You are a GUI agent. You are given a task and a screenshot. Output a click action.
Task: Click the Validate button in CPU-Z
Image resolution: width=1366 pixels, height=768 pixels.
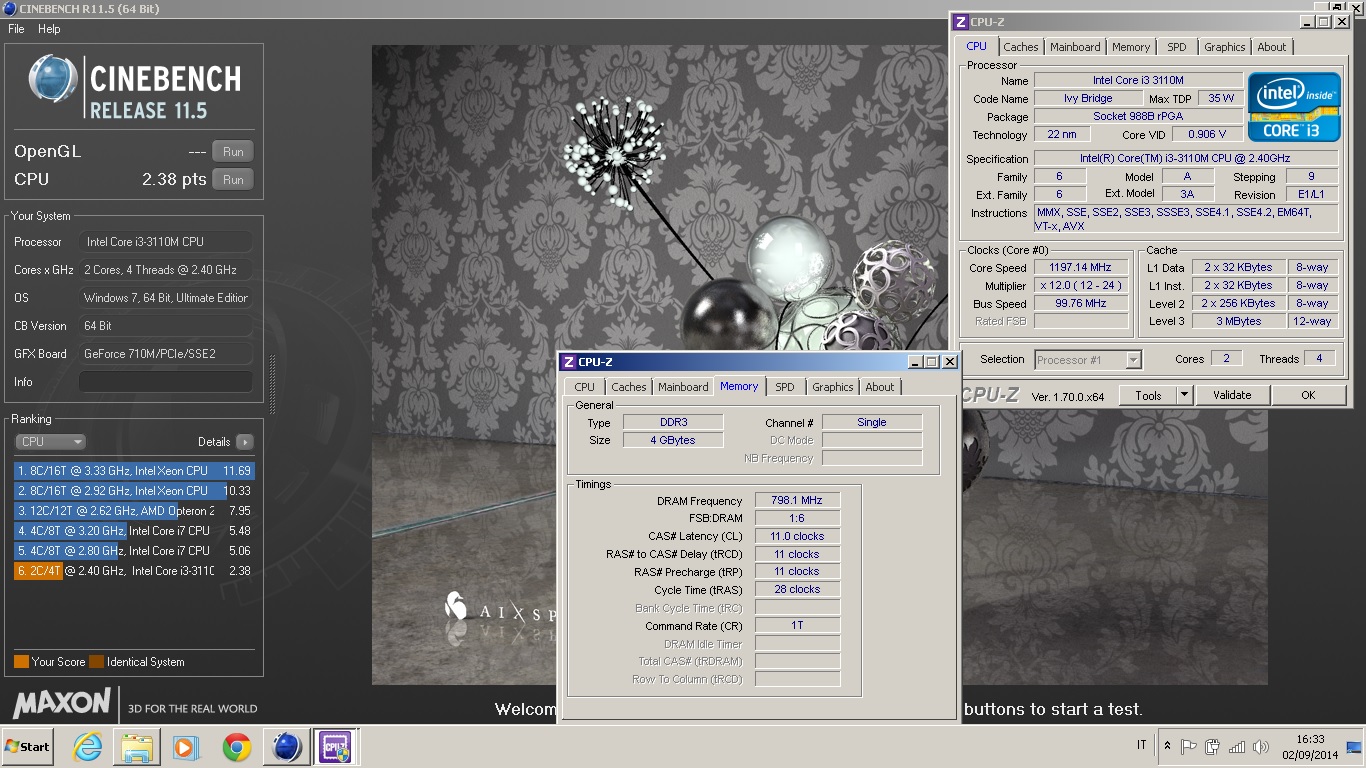click(x=1232, y=395)
